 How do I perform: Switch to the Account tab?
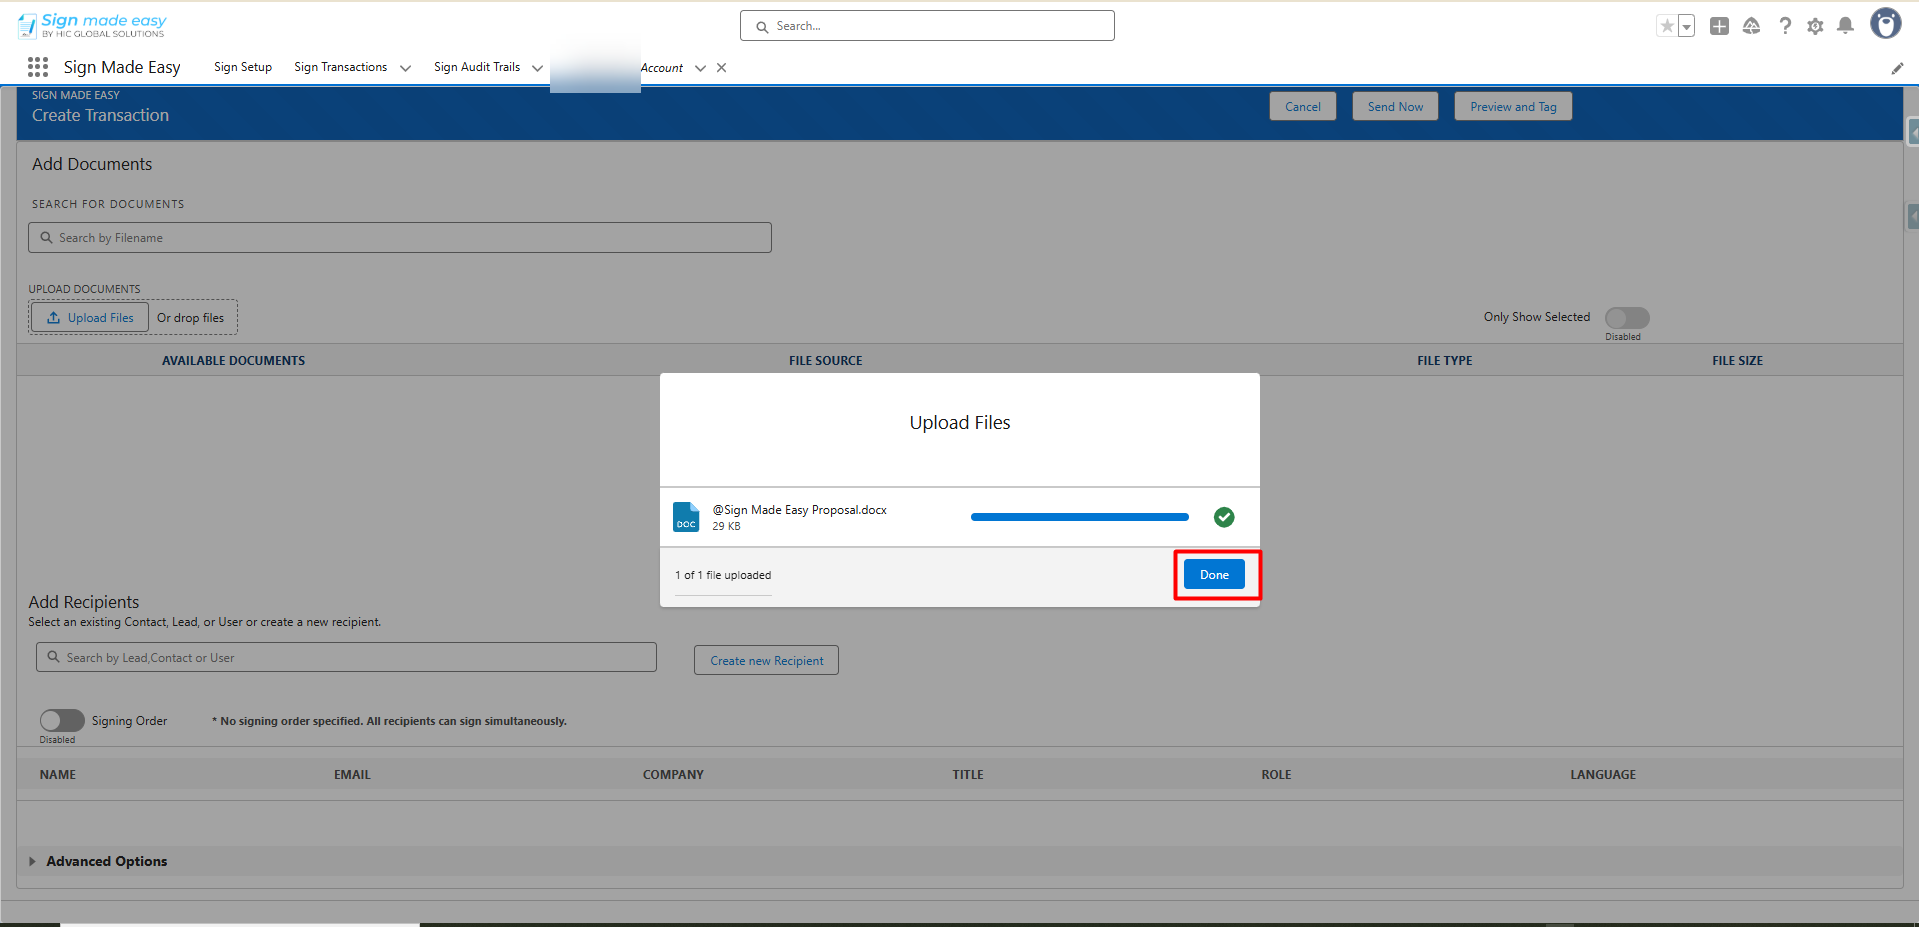tap(662, 68)
